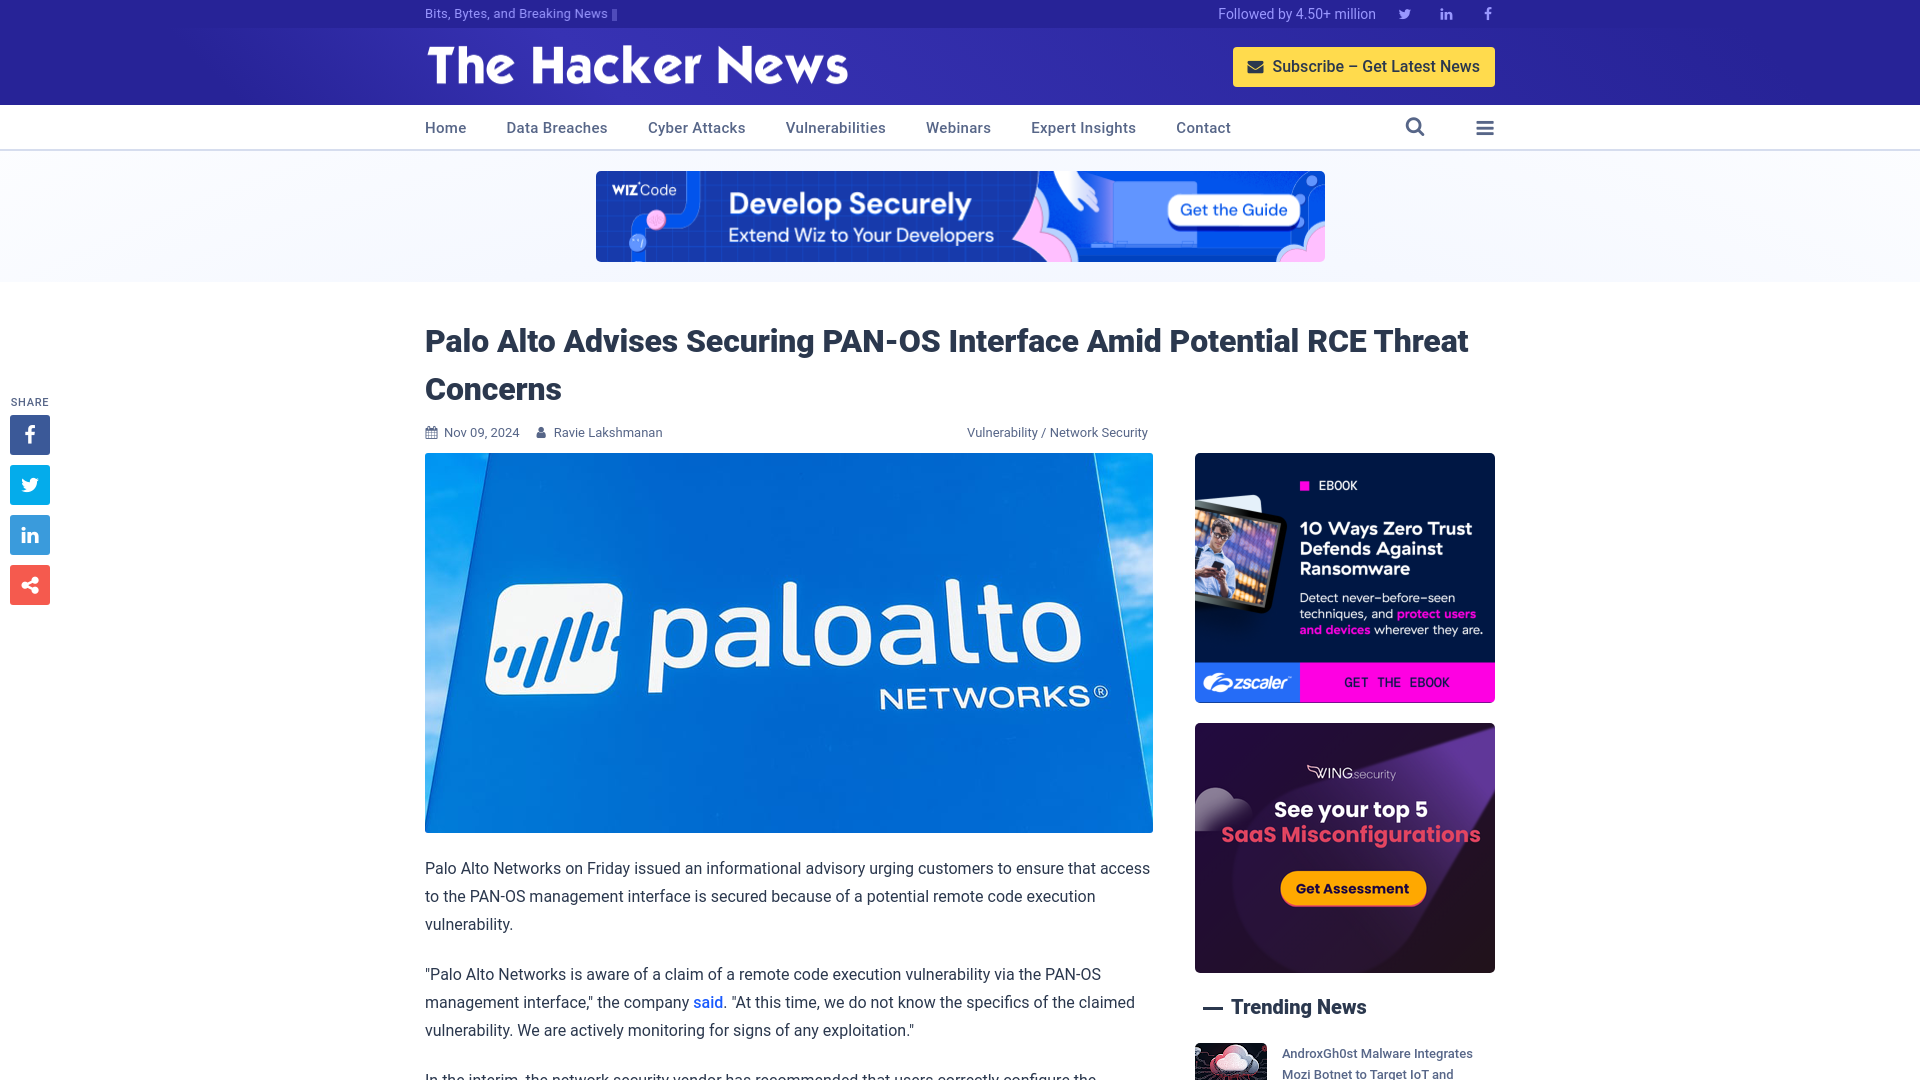Screen dimensions: 1920x1080
Task: Expand the Cyber Attacks menu item
Action: click(x=696, y=127)
